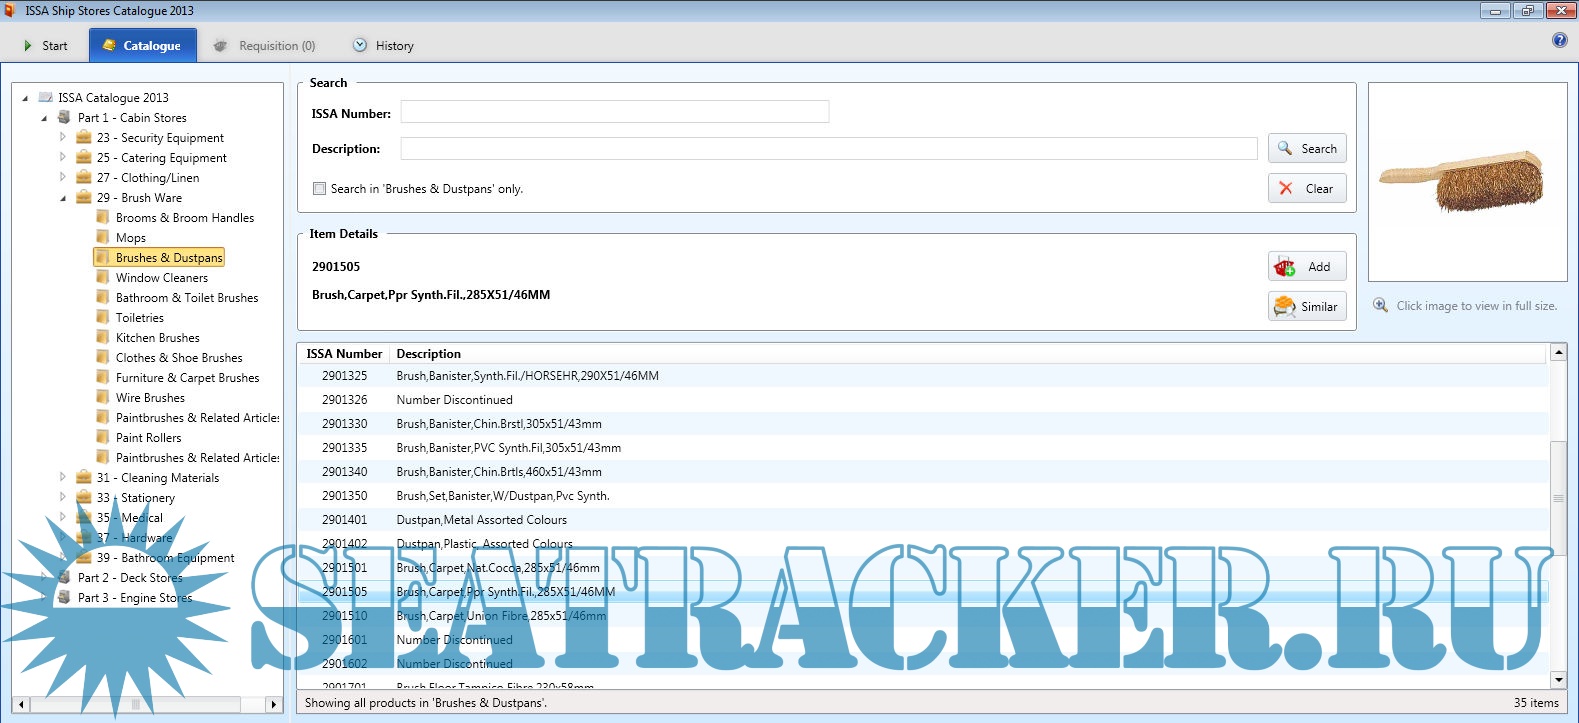Click the Mops folder icon
The height and width of the screenshot is (723, 1579).
[102, 237]
